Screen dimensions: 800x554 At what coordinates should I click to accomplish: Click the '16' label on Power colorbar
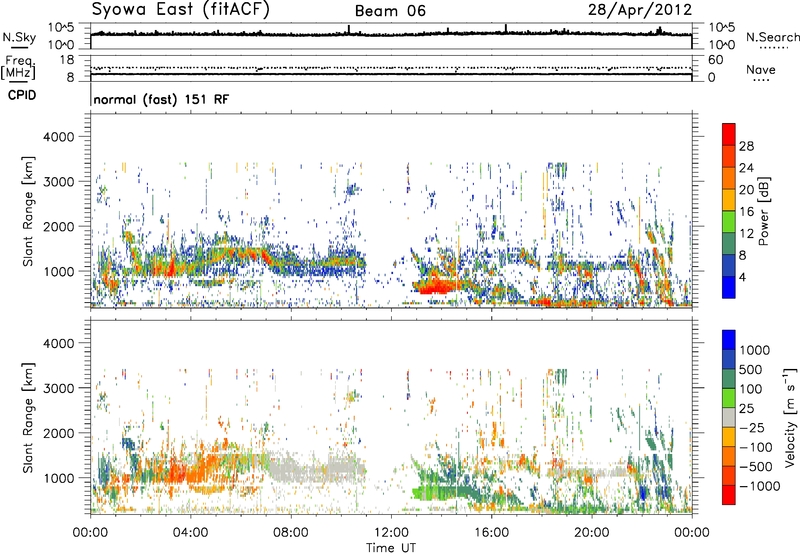[x=746, y=212]
